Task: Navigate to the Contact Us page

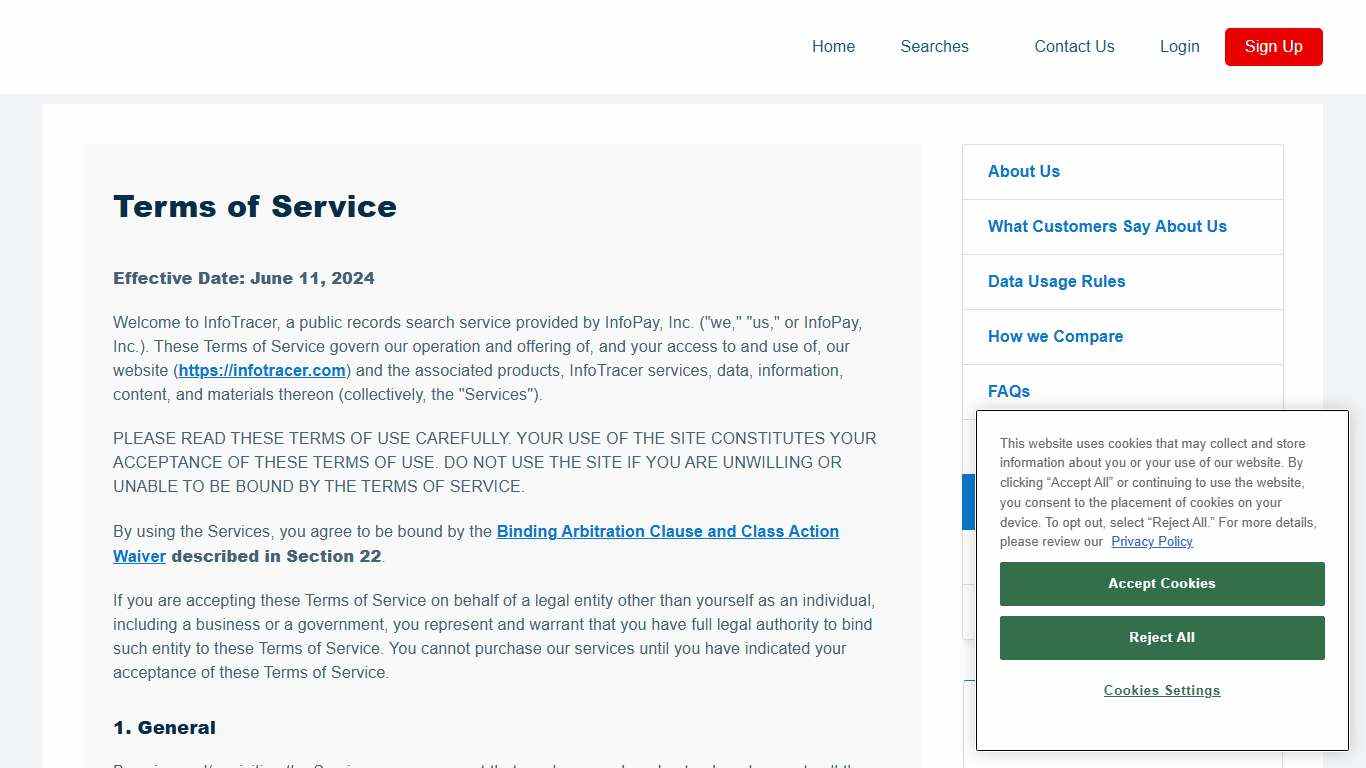Action: [x=1074, y=46]
